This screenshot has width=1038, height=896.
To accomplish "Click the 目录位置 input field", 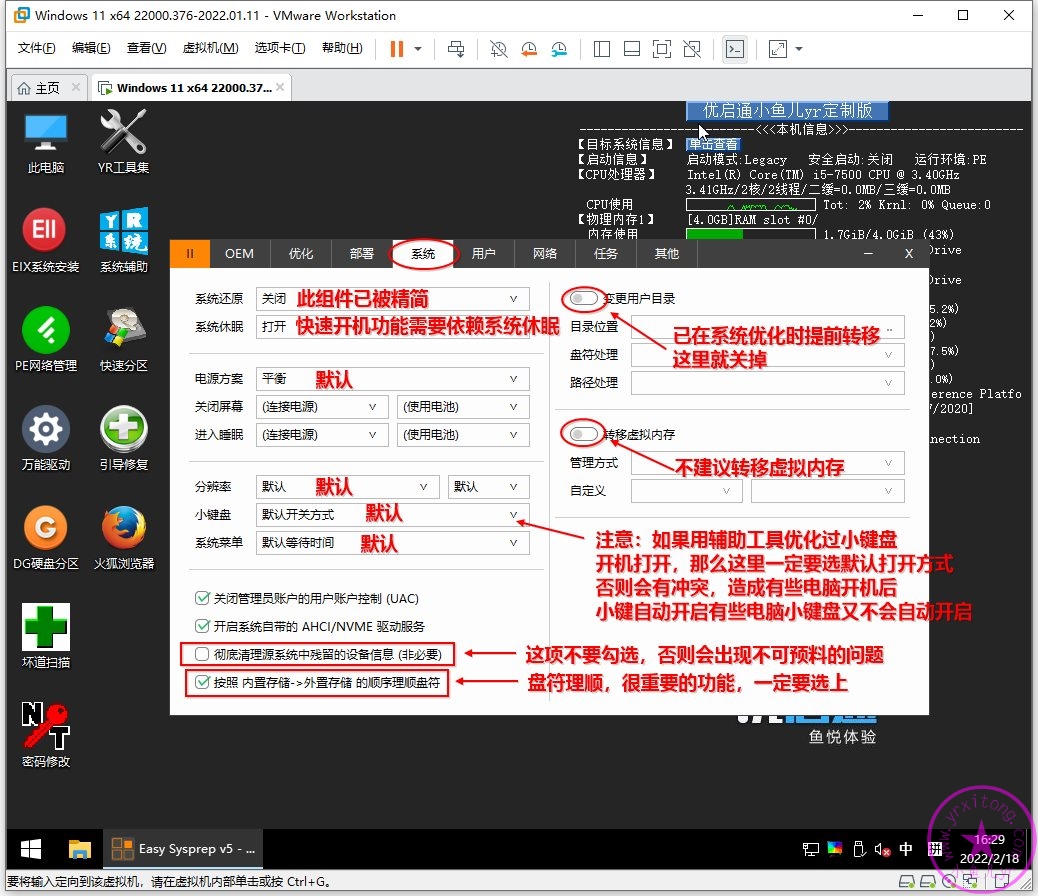I will coord(768,327).
